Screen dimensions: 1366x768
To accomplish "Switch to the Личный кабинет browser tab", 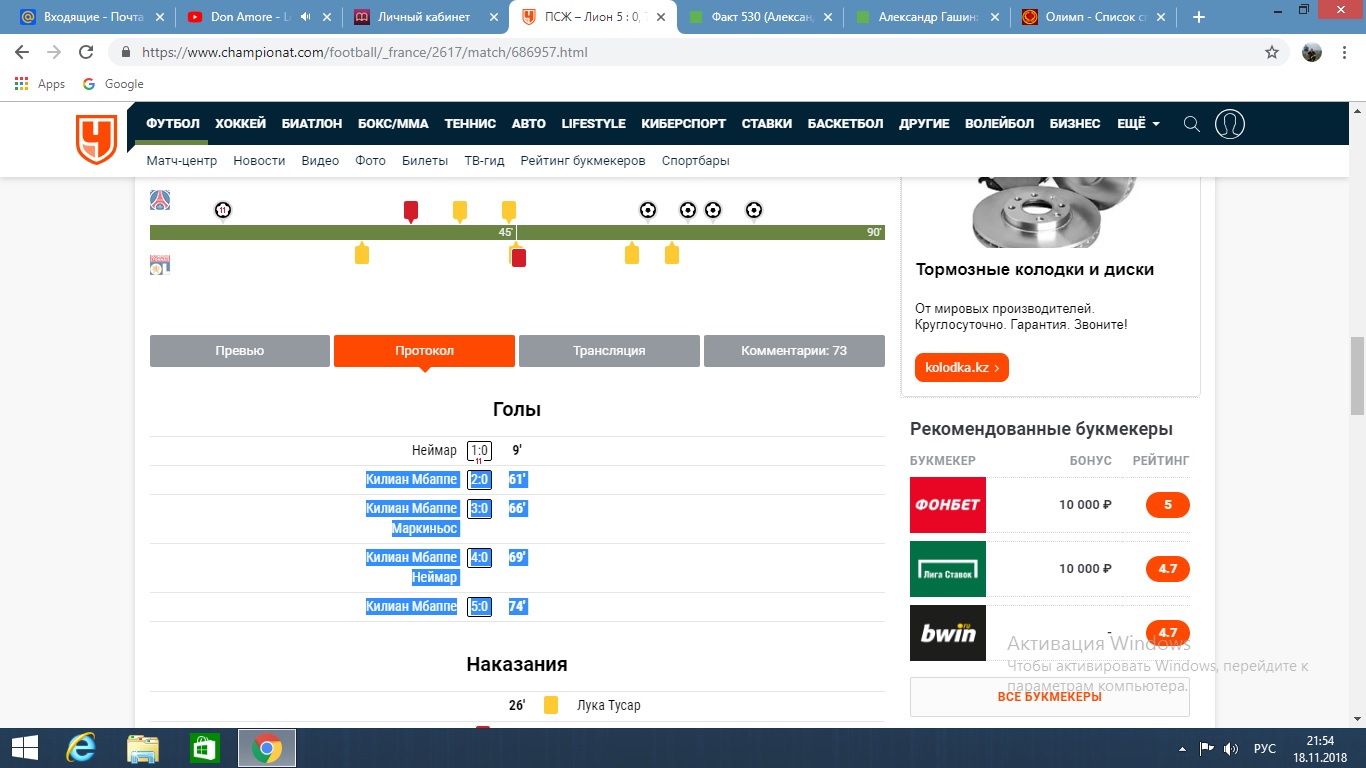I will (425, 17).
